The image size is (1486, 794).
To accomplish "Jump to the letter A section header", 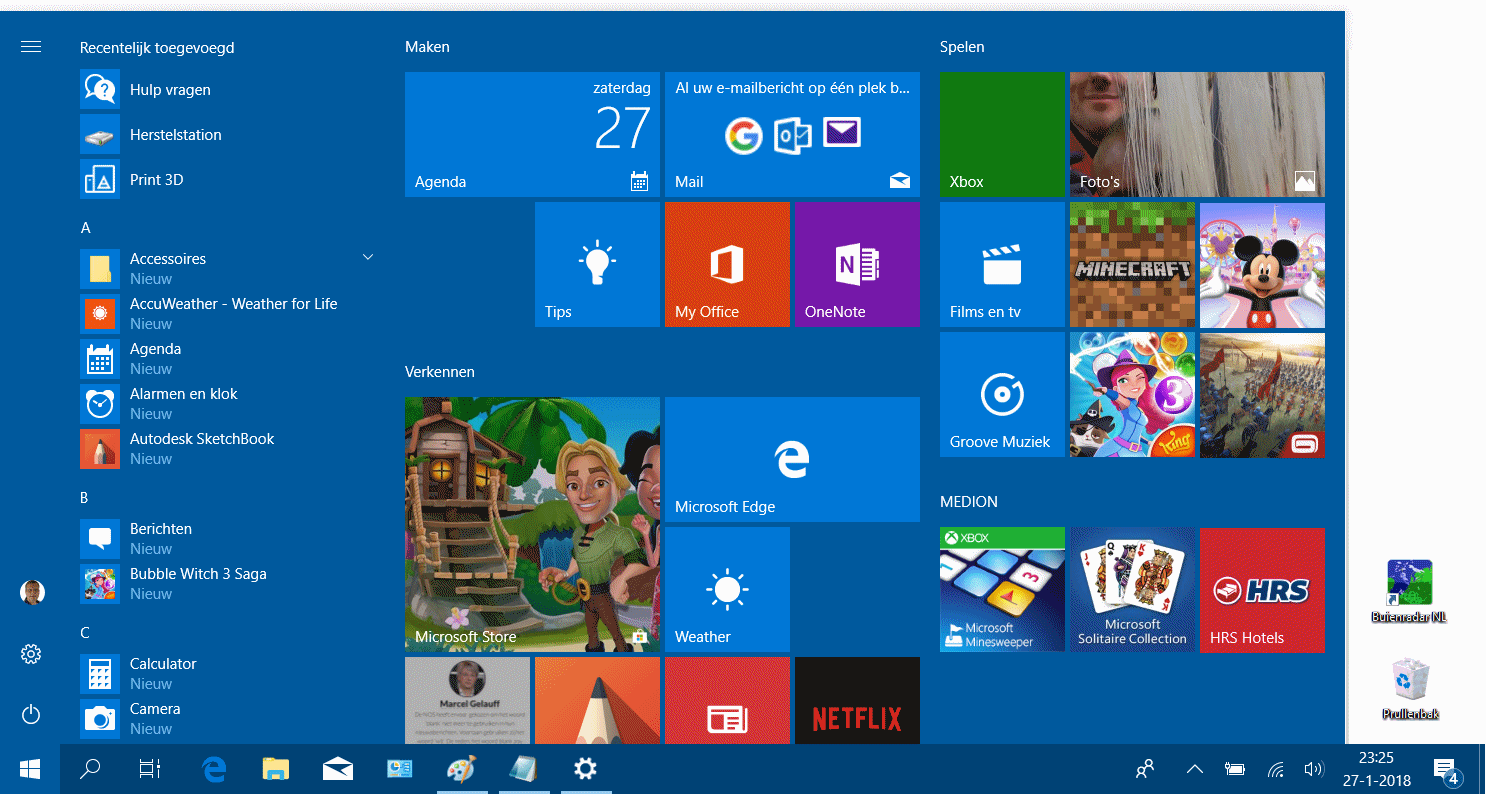I will tap(86, 228).
